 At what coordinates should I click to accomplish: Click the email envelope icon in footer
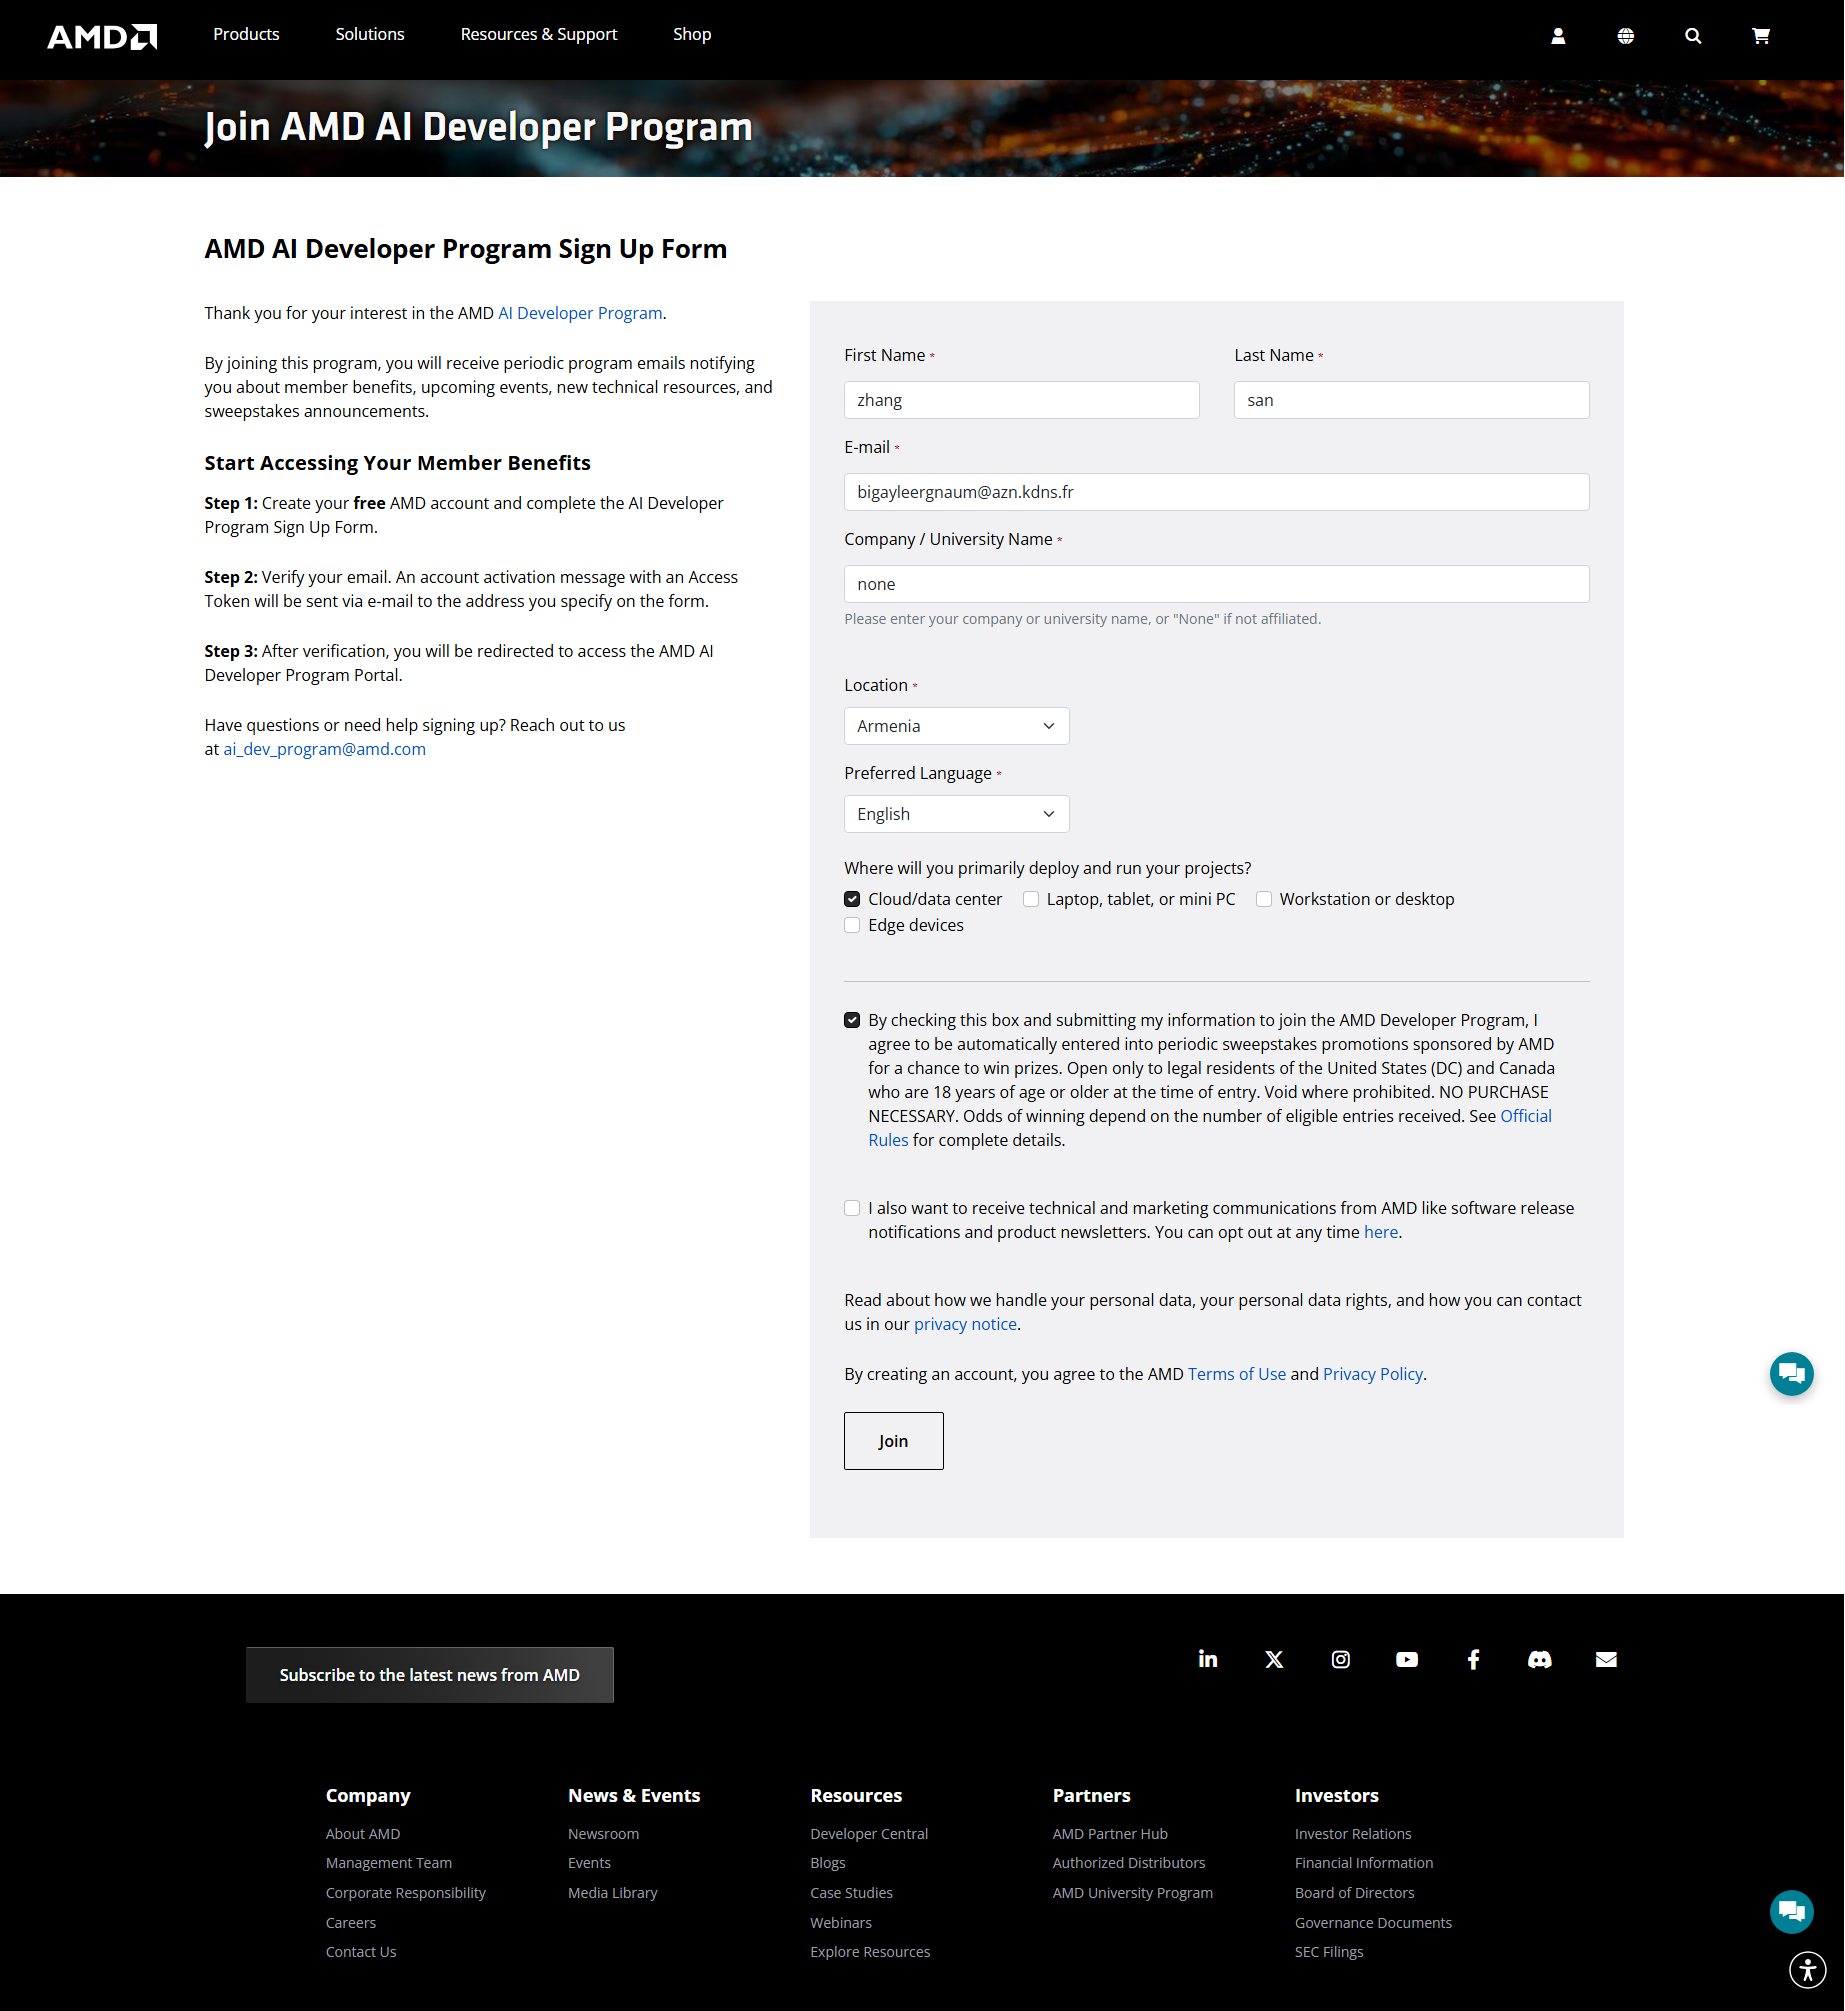pyautogui.click(x=1606, y=1659)
